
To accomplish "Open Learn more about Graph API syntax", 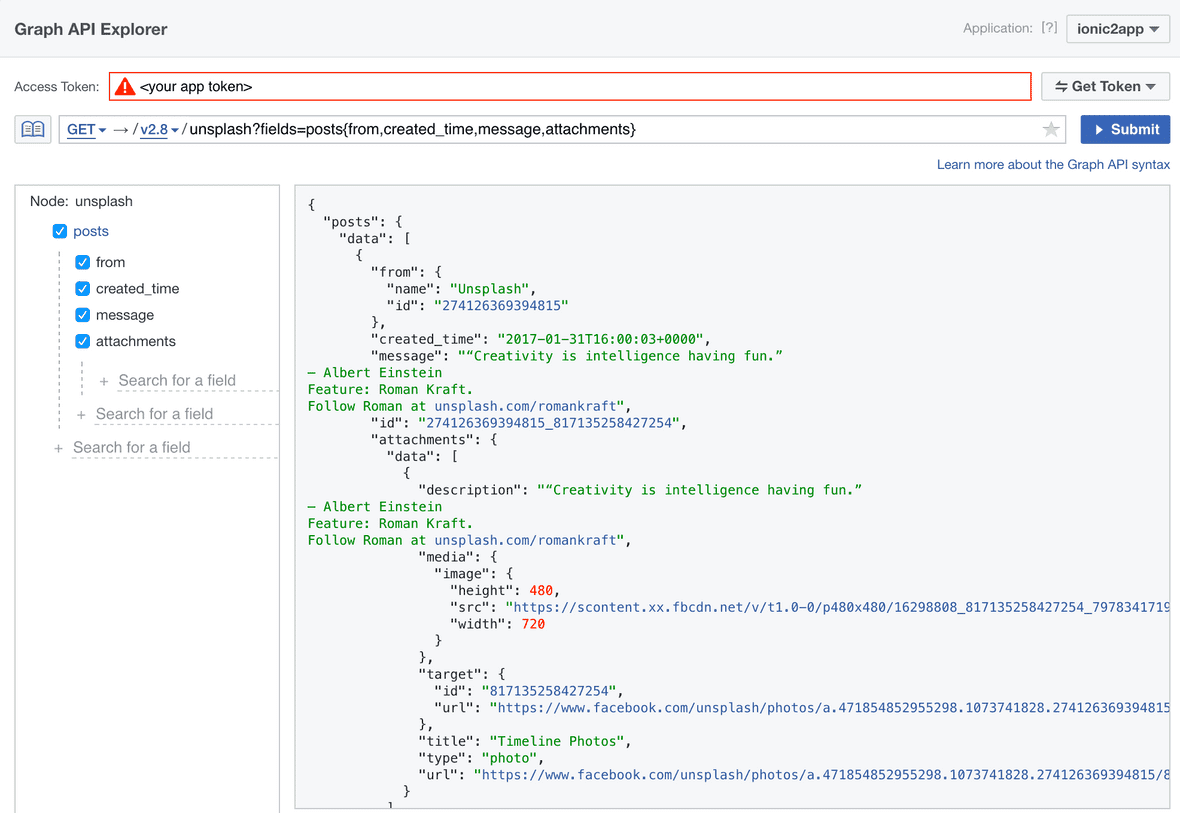I will click(x=1052, y=164).
